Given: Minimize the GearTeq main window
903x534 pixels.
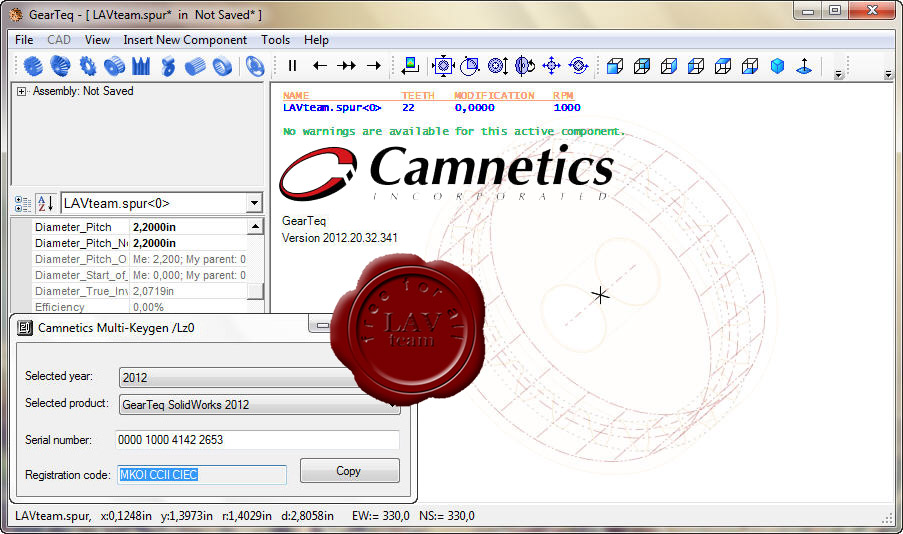Looking at the screenshot, I should (807, 11).
